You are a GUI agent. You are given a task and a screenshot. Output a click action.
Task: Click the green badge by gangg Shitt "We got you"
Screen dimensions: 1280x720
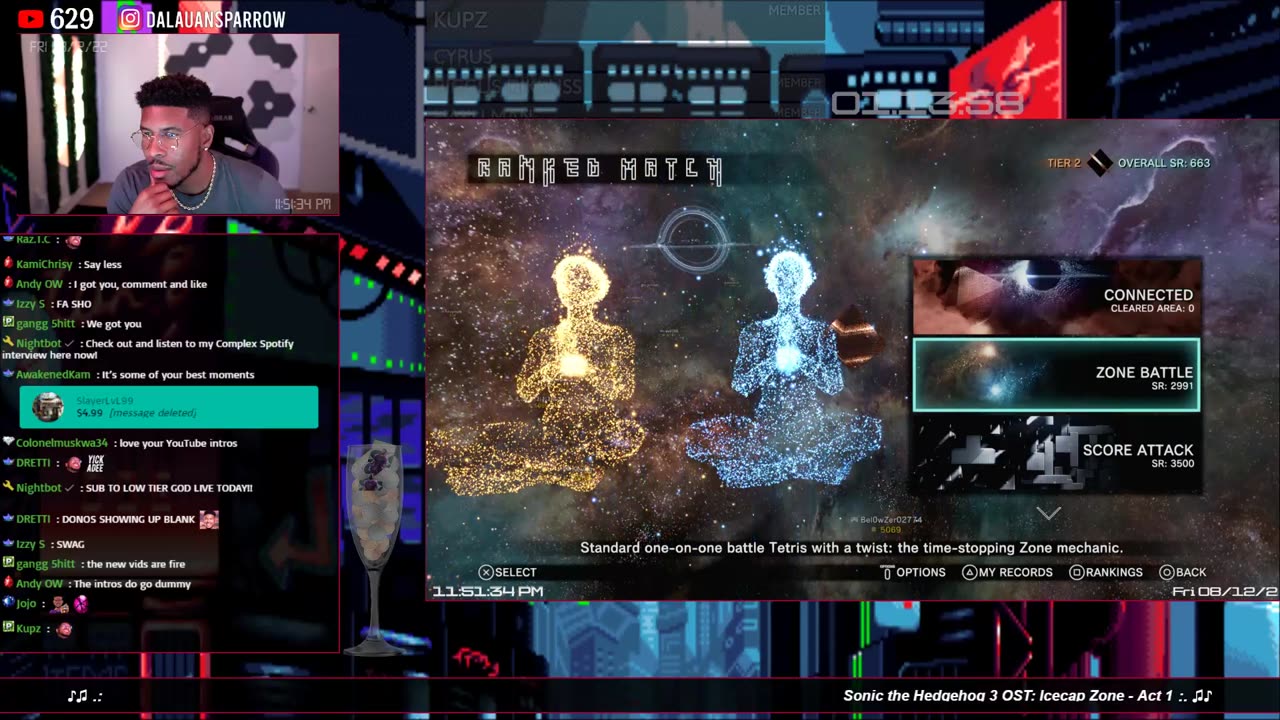[x=8, y=323]
